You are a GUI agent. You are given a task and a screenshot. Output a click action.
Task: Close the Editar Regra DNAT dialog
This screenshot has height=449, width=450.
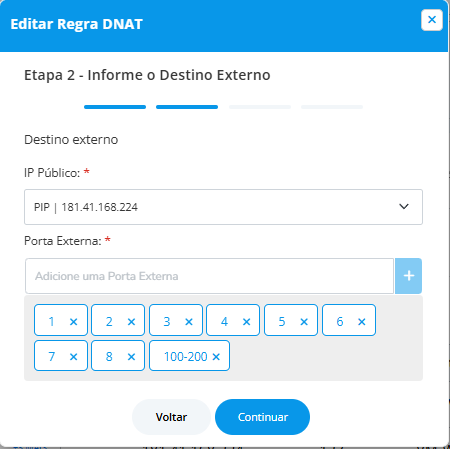pos(432,20)
